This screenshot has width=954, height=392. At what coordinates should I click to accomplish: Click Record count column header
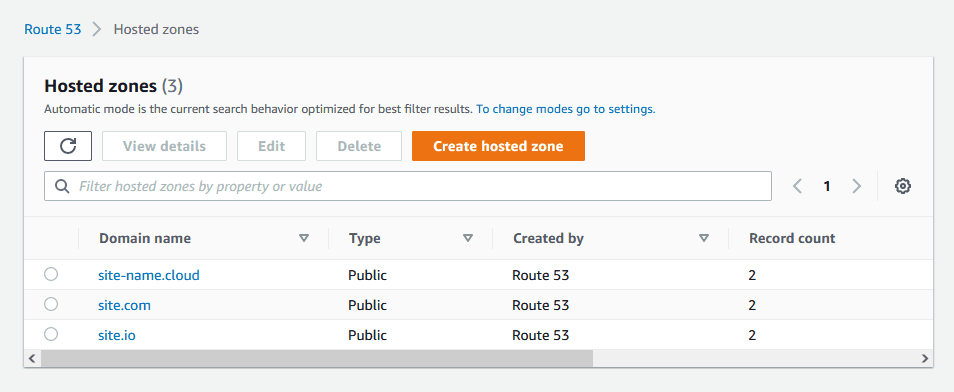click(792, 239)
